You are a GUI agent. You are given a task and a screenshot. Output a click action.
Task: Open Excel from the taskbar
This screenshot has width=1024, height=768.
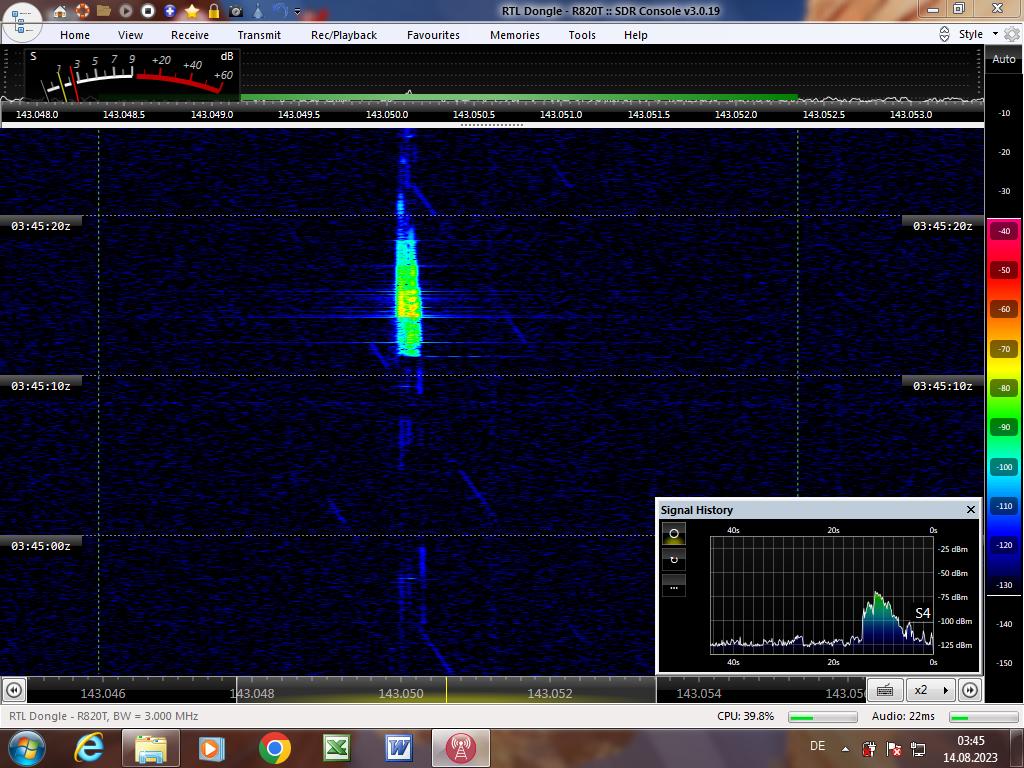click(x=337, y=748)
